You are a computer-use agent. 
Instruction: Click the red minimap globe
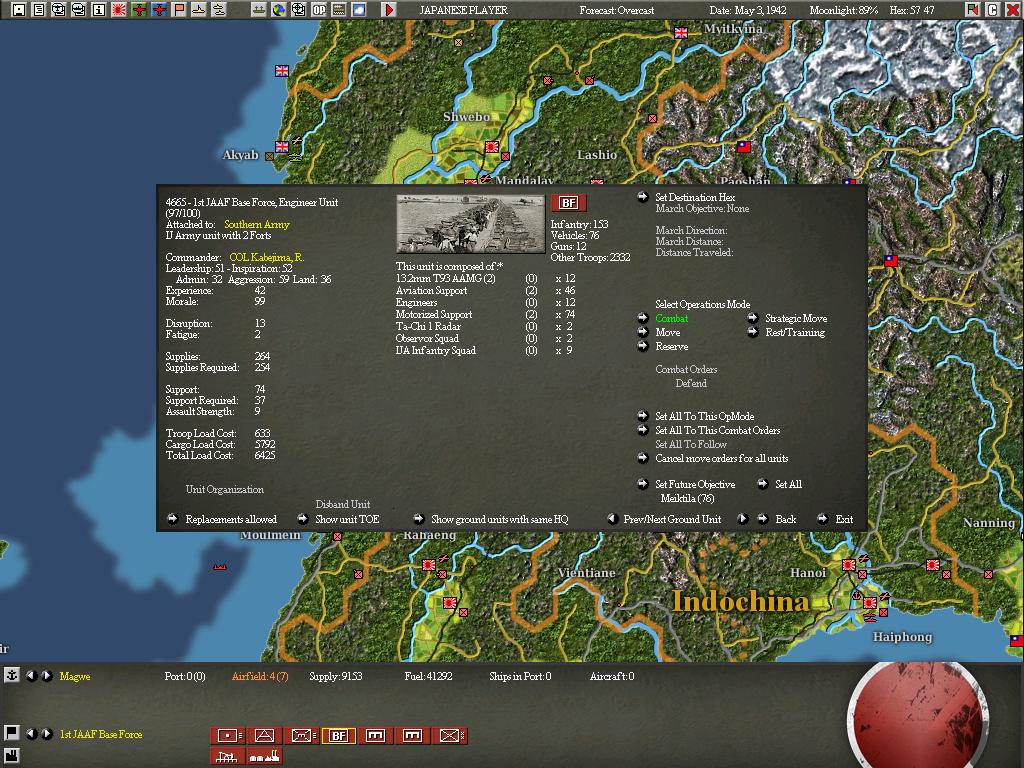tap(918, 717)
